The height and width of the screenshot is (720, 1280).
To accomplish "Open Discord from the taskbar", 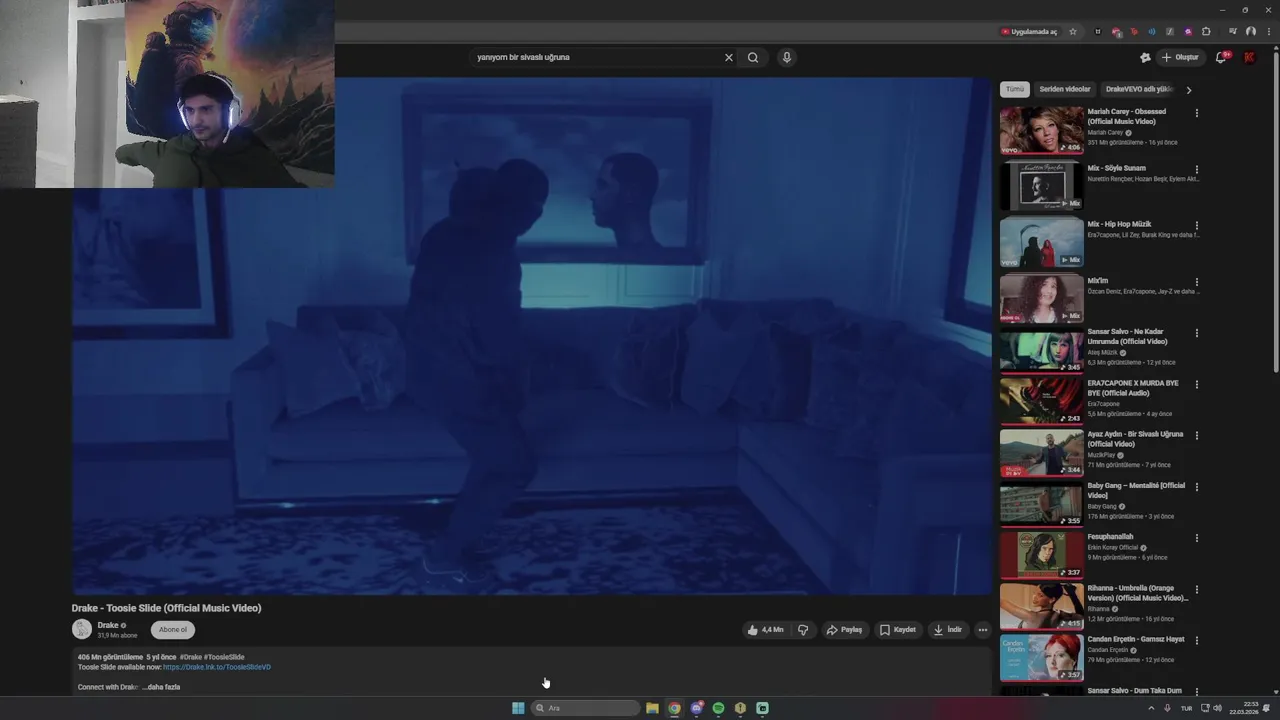I will (697, 708).
